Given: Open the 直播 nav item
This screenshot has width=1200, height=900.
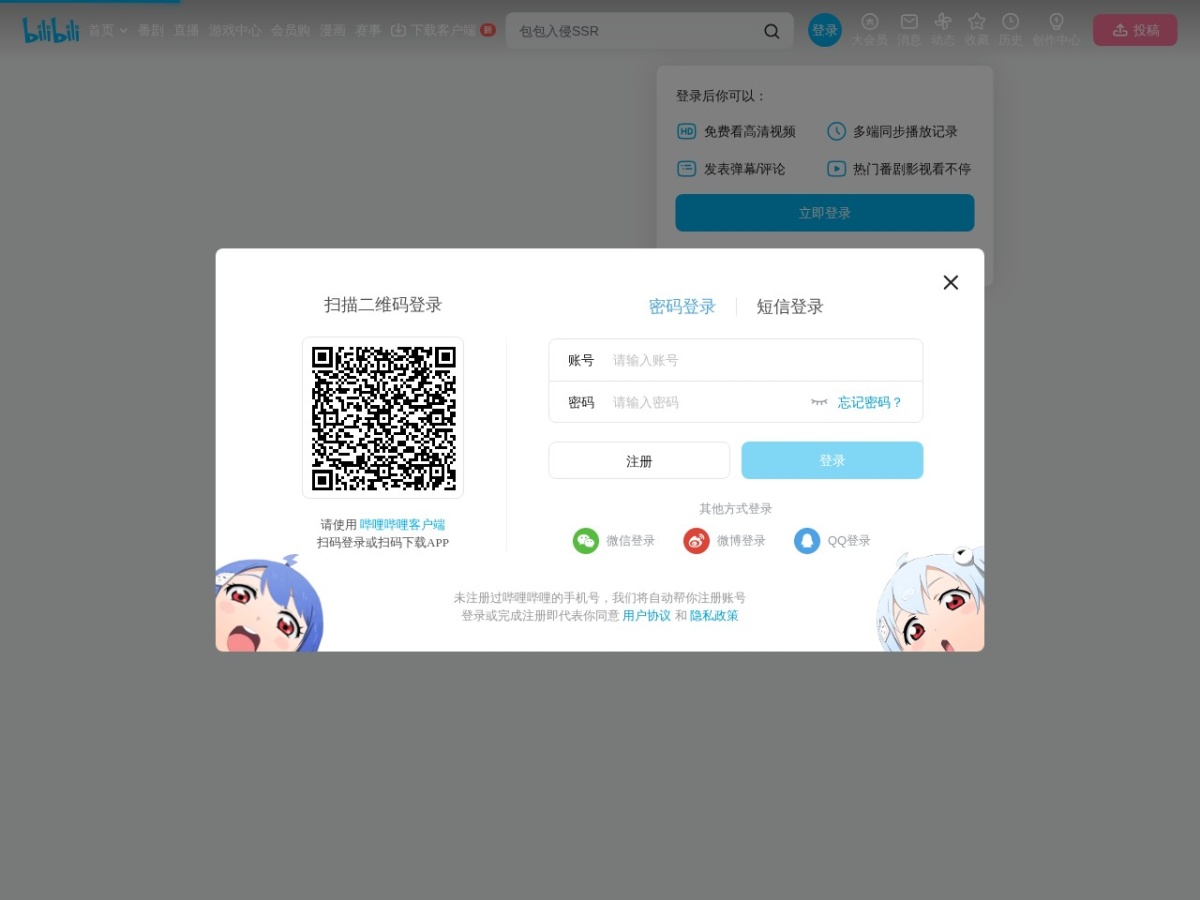Looking at the screenshot, I should click(x=186, y=31).
